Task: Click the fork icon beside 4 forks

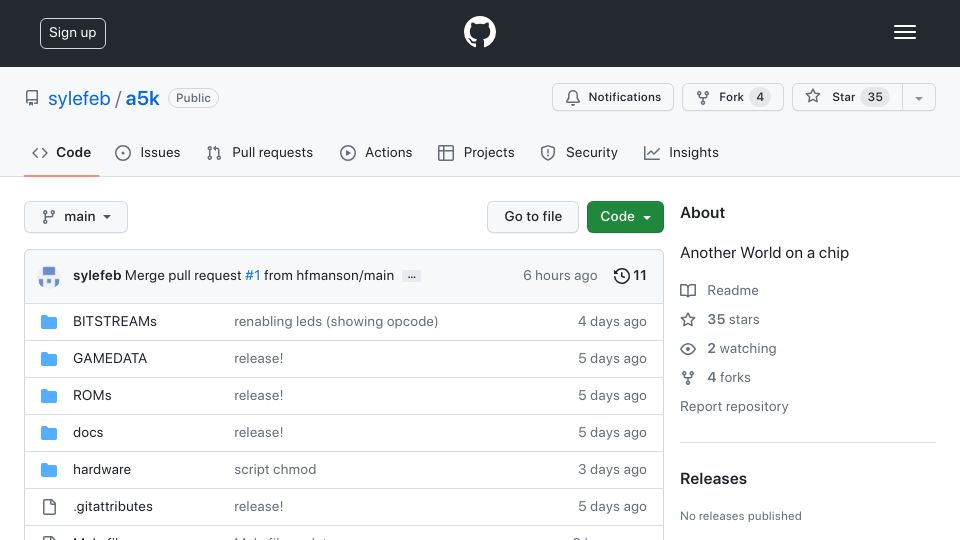Action: 688,378
